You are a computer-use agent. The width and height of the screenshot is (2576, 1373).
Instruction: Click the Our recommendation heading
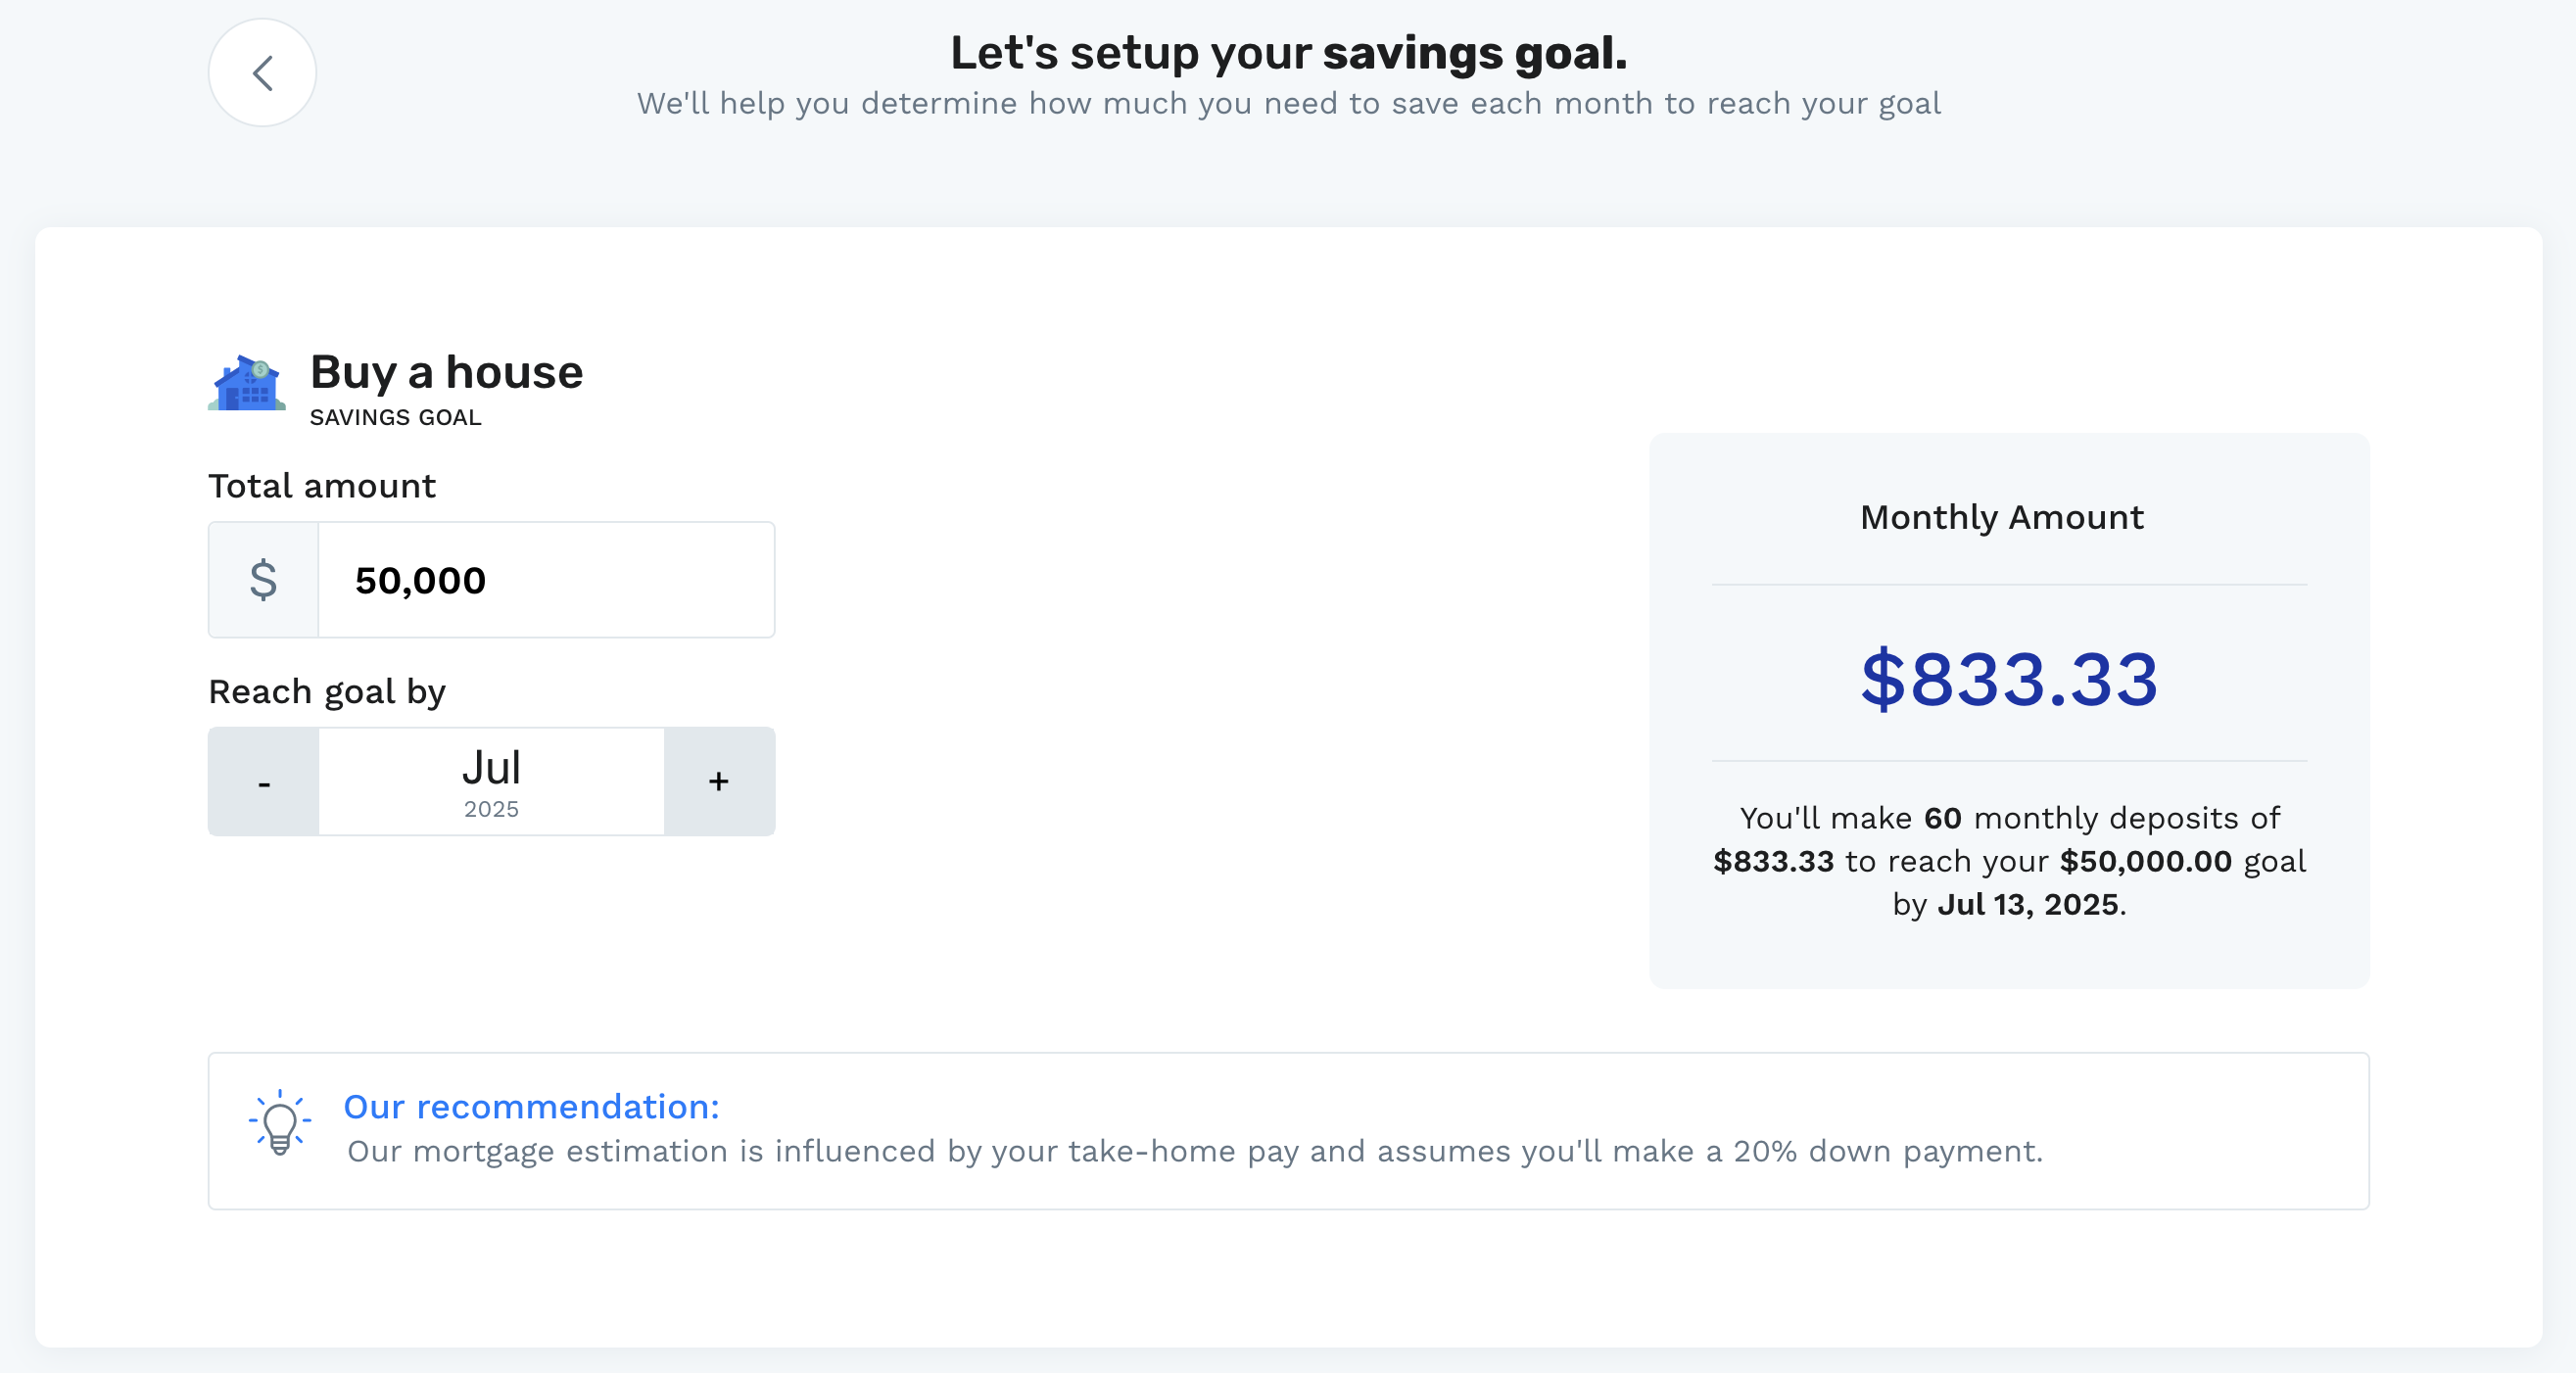532,1106
